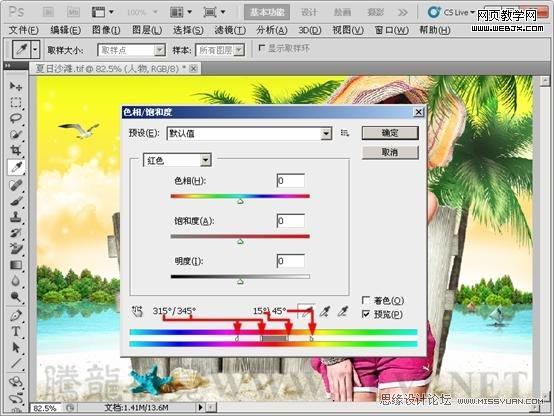Open the preset options menu icon
This screenshot has width=554, height=416.
pyautogui.click(x=344, y=133)
